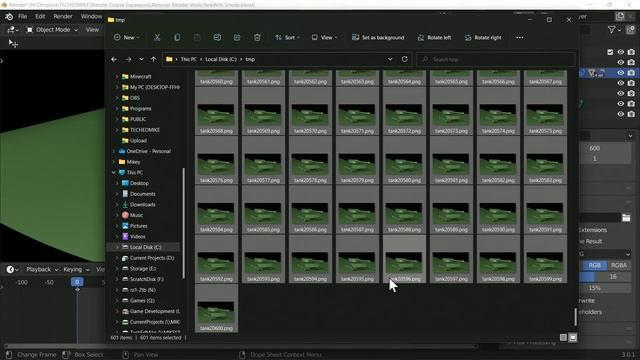
Task: Click the frame 0 playhead marker in timeline
Action: [77, 282]
